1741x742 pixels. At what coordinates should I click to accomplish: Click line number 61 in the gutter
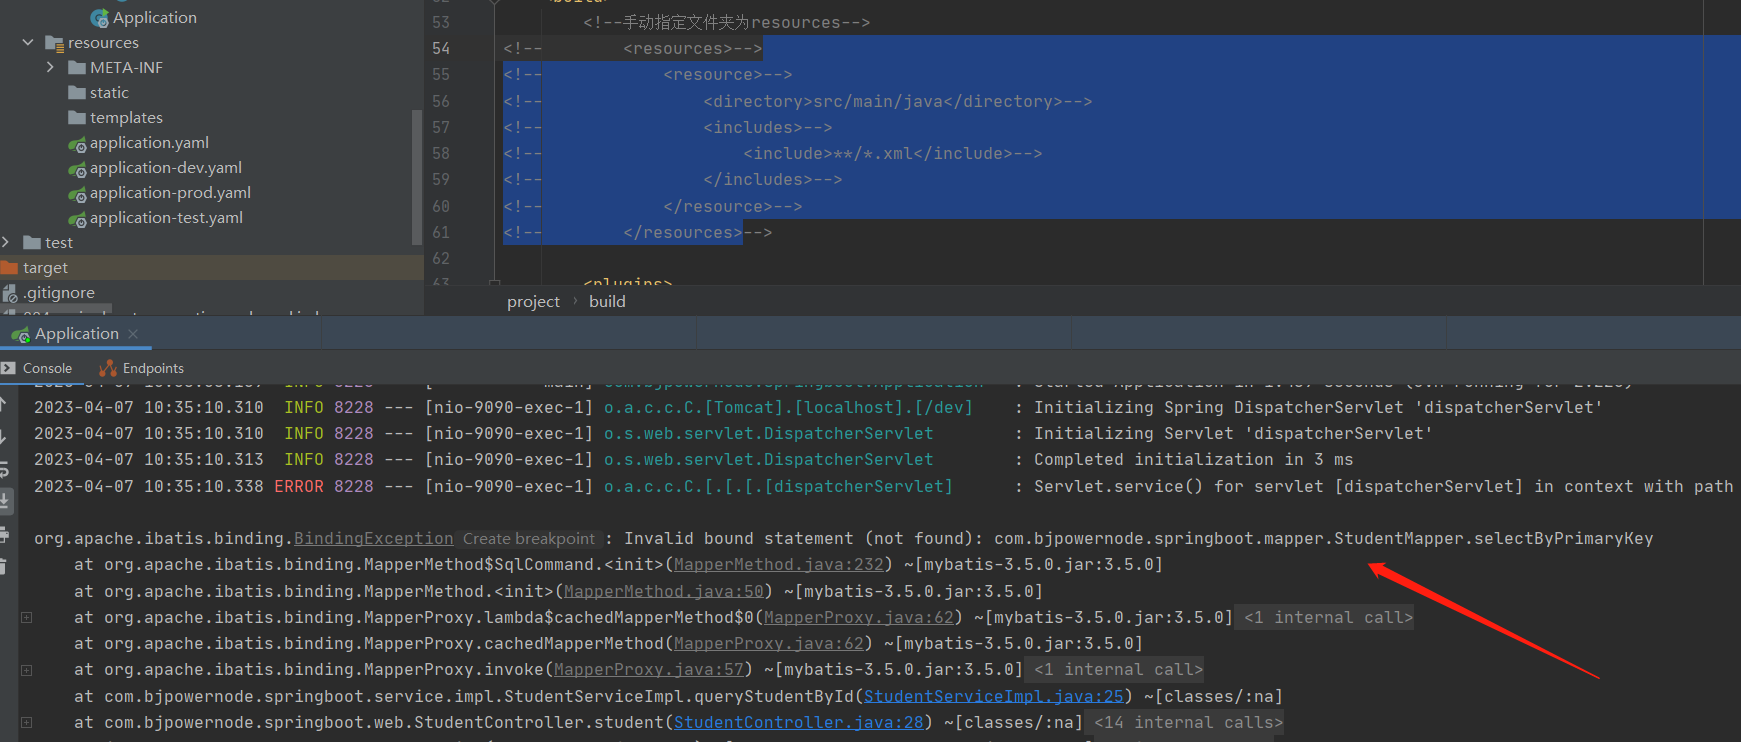click(441, 233)
